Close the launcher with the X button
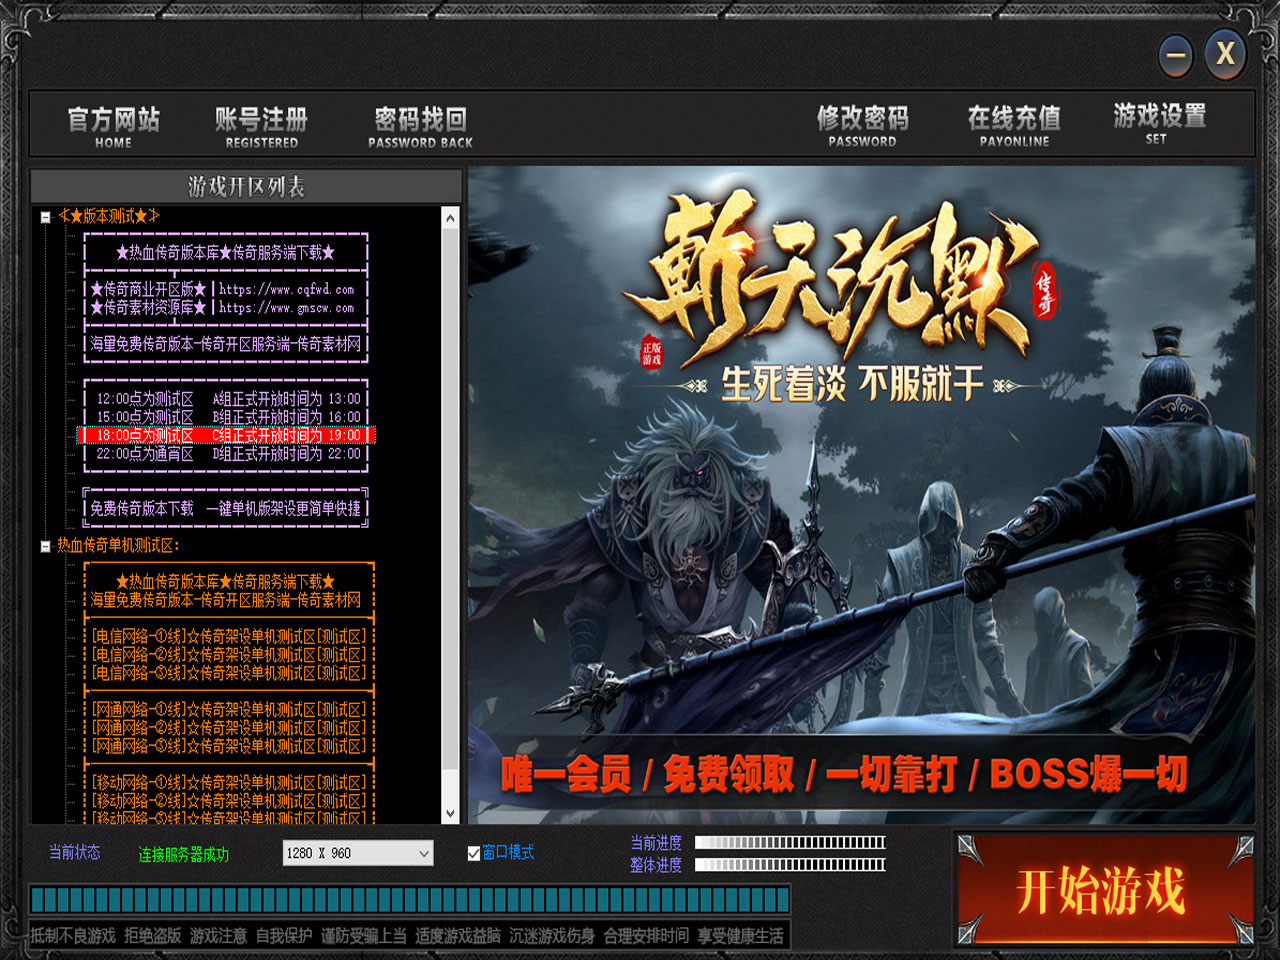 click(x=1225, y=54)
